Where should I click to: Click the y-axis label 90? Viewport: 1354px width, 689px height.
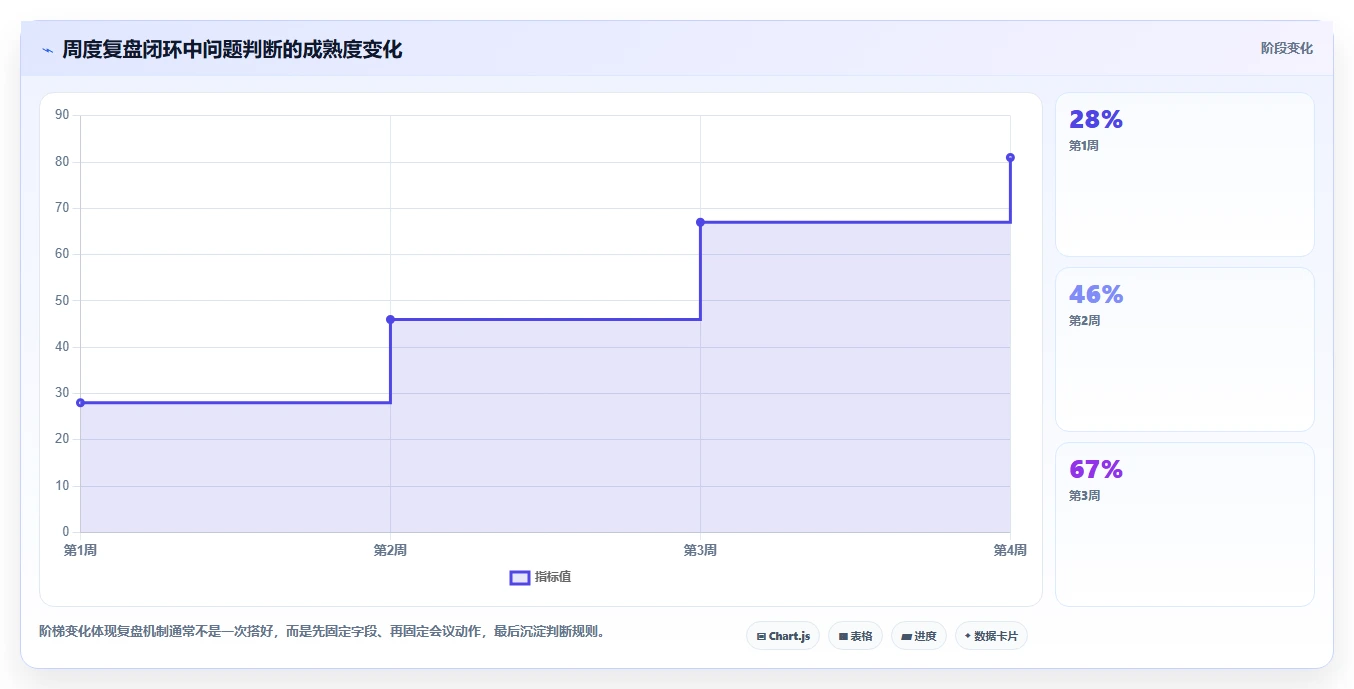point(62,115)
